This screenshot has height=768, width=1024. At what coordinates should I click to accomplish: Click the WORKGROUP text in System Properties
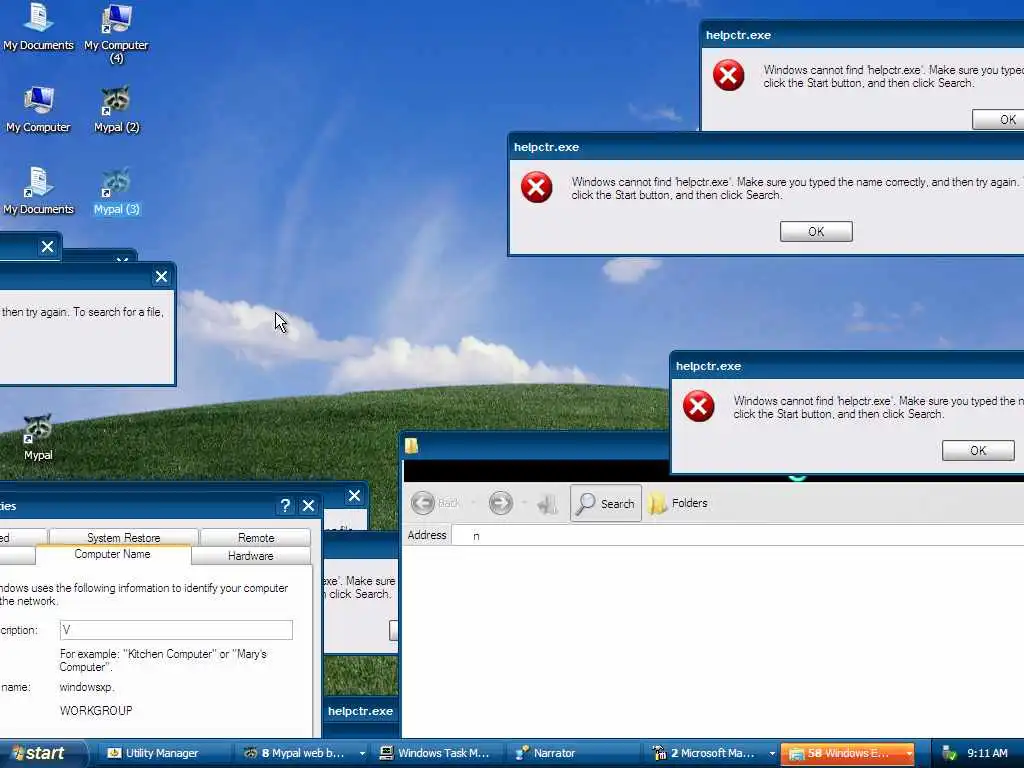(96, 711)
